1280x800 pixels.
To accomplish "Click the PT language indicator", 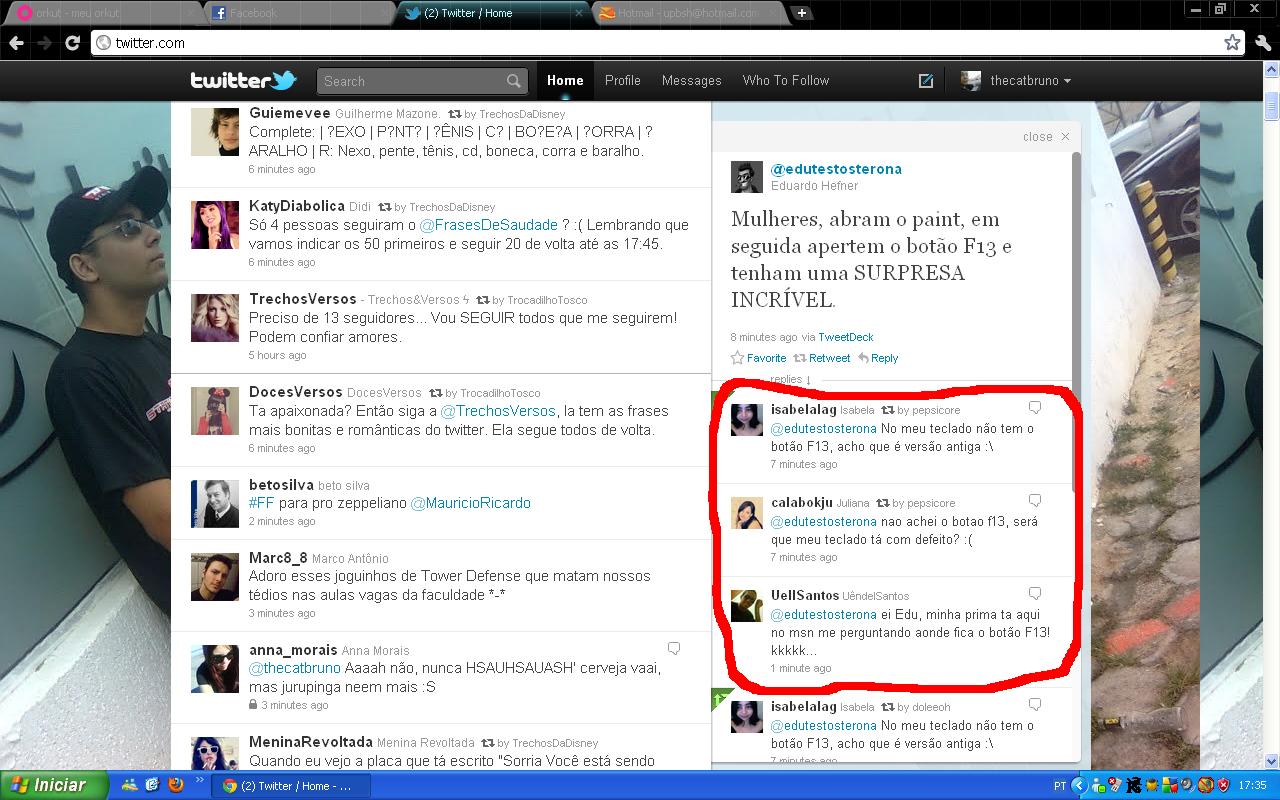I will 1060,786.
